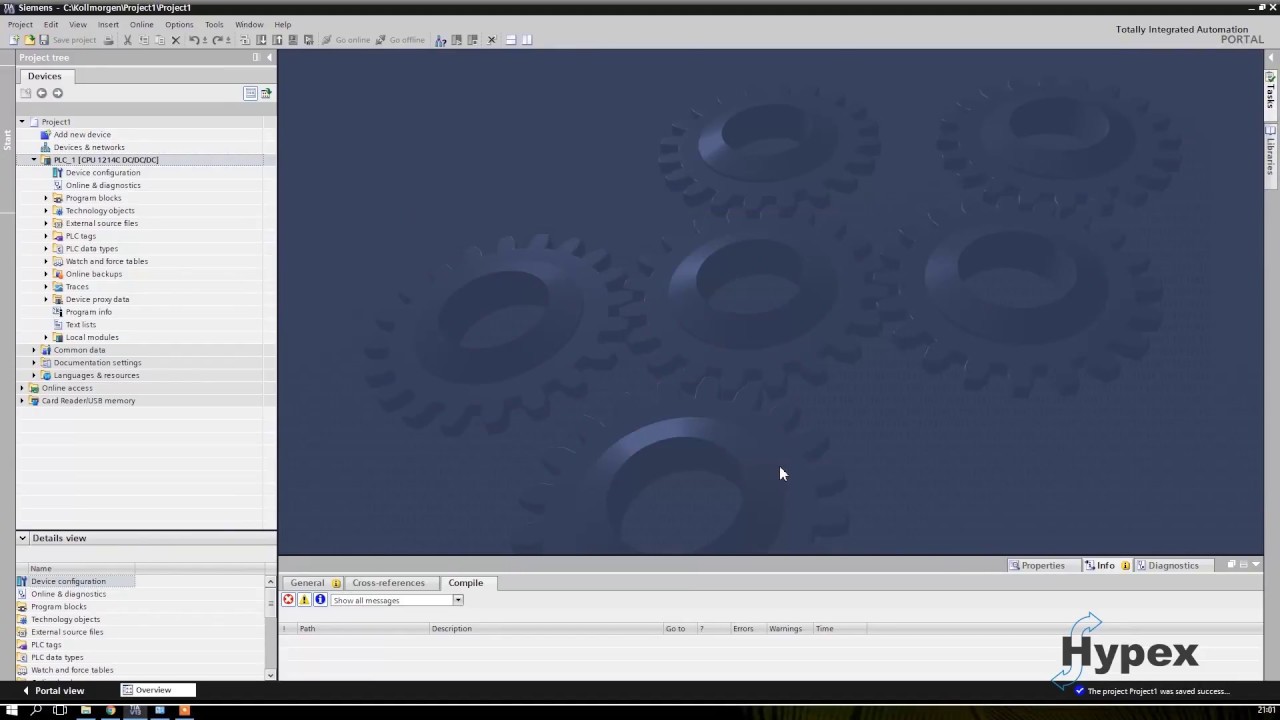Image resolution: width=1280 pixels, height=720 pixels.
Task: Select Online & diagnostics under PLC_1 in tree
Action: 103,185
